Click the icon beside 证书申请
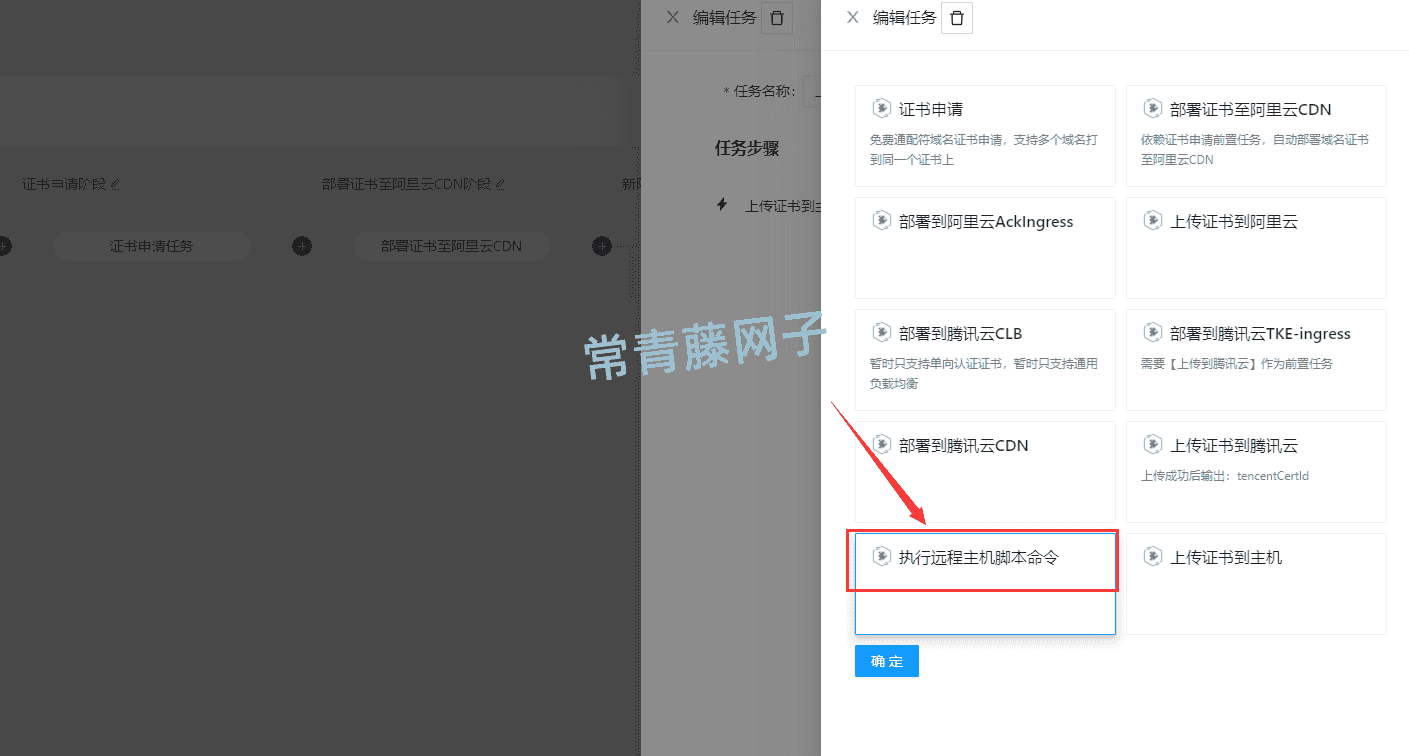 click(881, 108)
